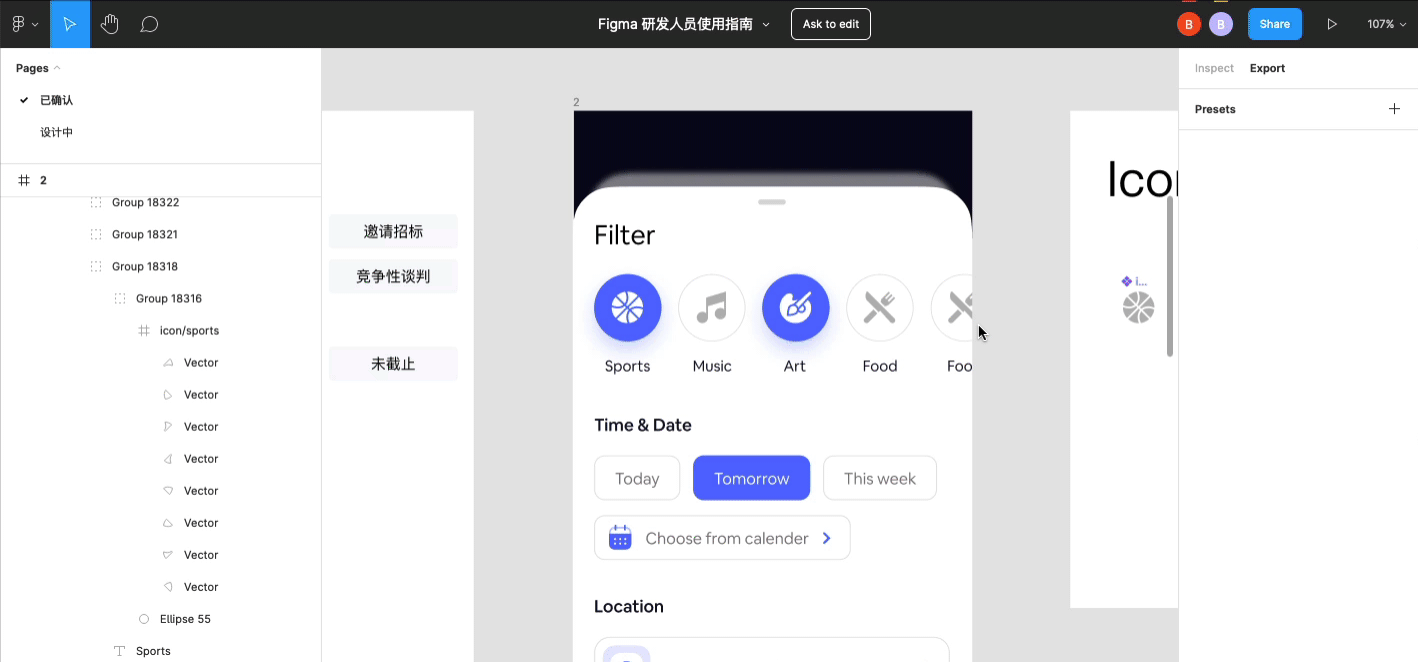Image resolution: width=1418 pixels, height=662 pixels.
Task: Select the Hand tool
Action: pyautogui.click(x=110, y=24)
